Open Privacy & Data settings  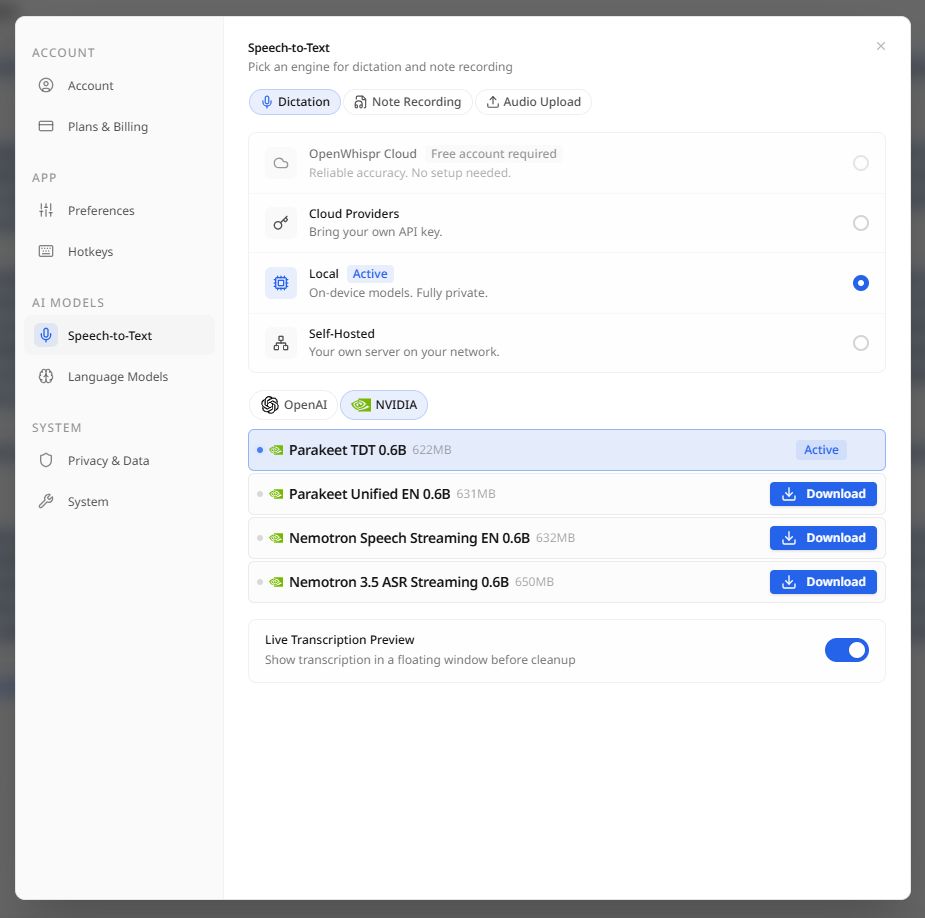119,461
